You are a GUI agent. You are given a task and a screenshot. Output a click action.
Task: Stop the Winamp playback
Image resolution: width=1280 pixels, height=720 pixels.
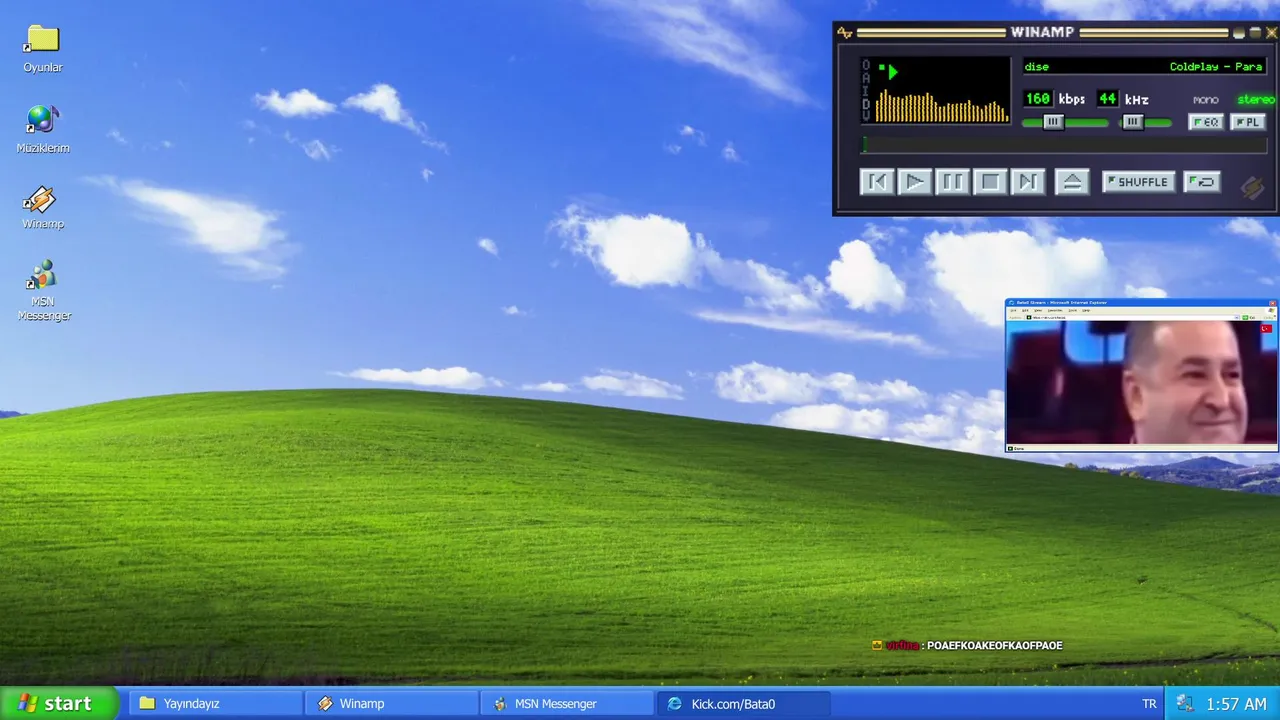[x=990, y=182]
